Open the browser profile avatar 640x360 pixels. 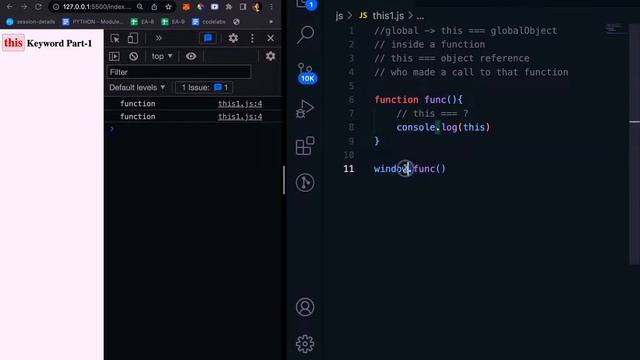(257, 7)
